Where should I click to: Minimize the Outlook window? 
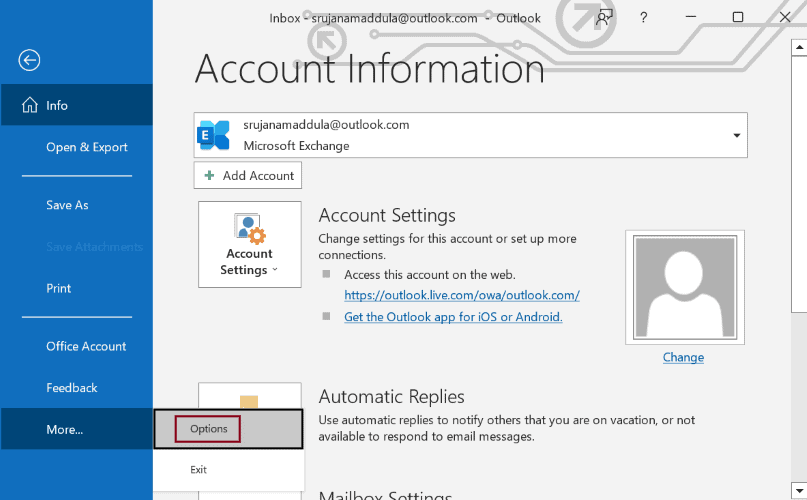[691, 17]
